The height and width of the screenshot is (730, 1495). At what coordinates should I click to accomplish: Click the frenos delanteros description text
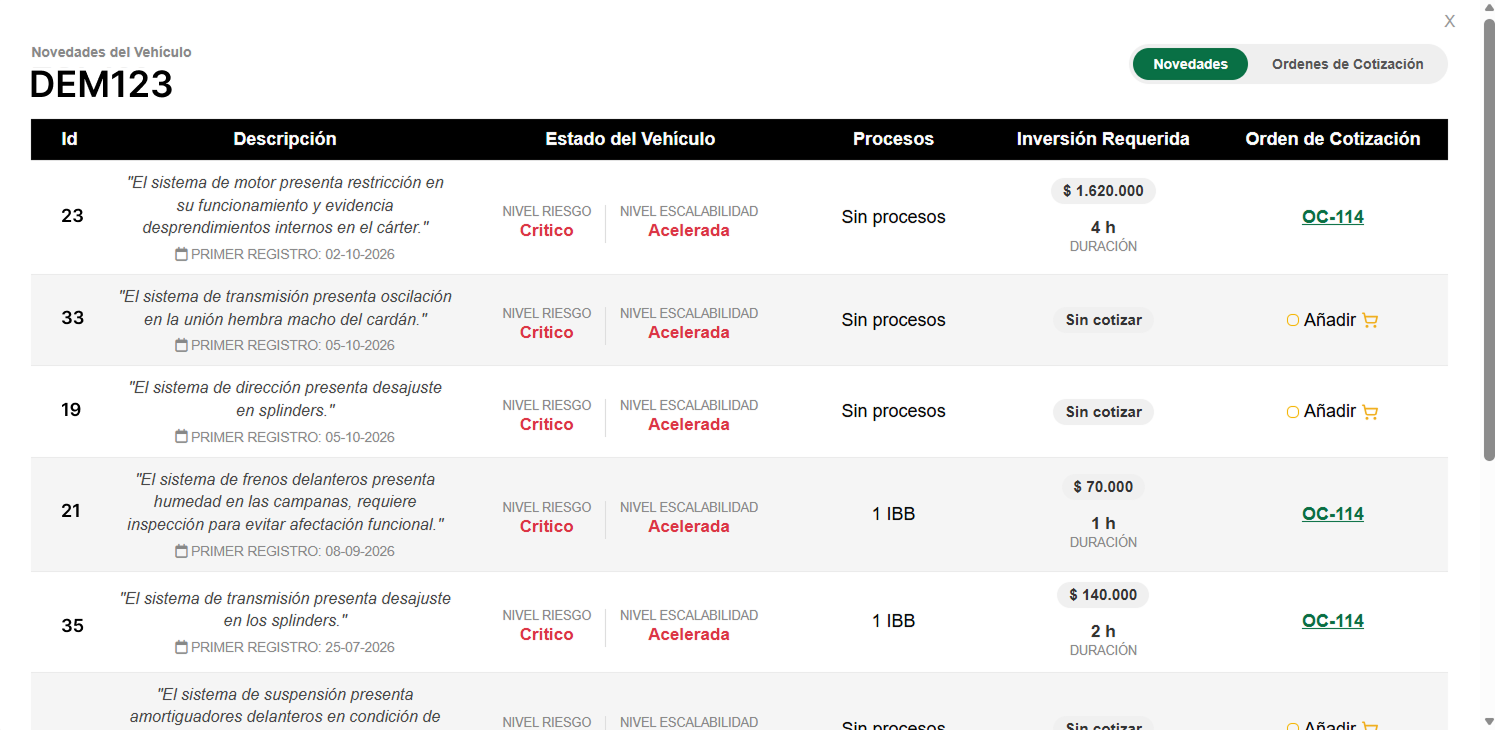(285, 502)
